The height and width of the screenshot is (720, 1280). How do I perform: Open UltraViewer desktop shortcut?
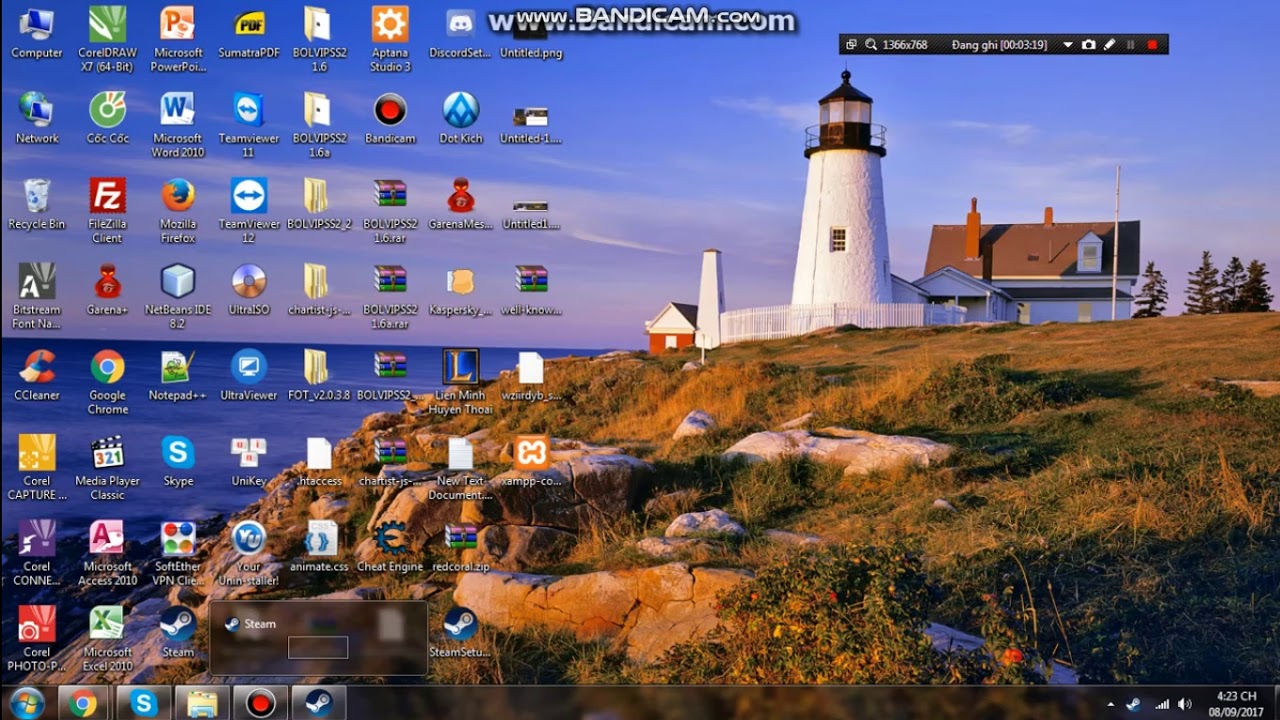coord(248,375)
